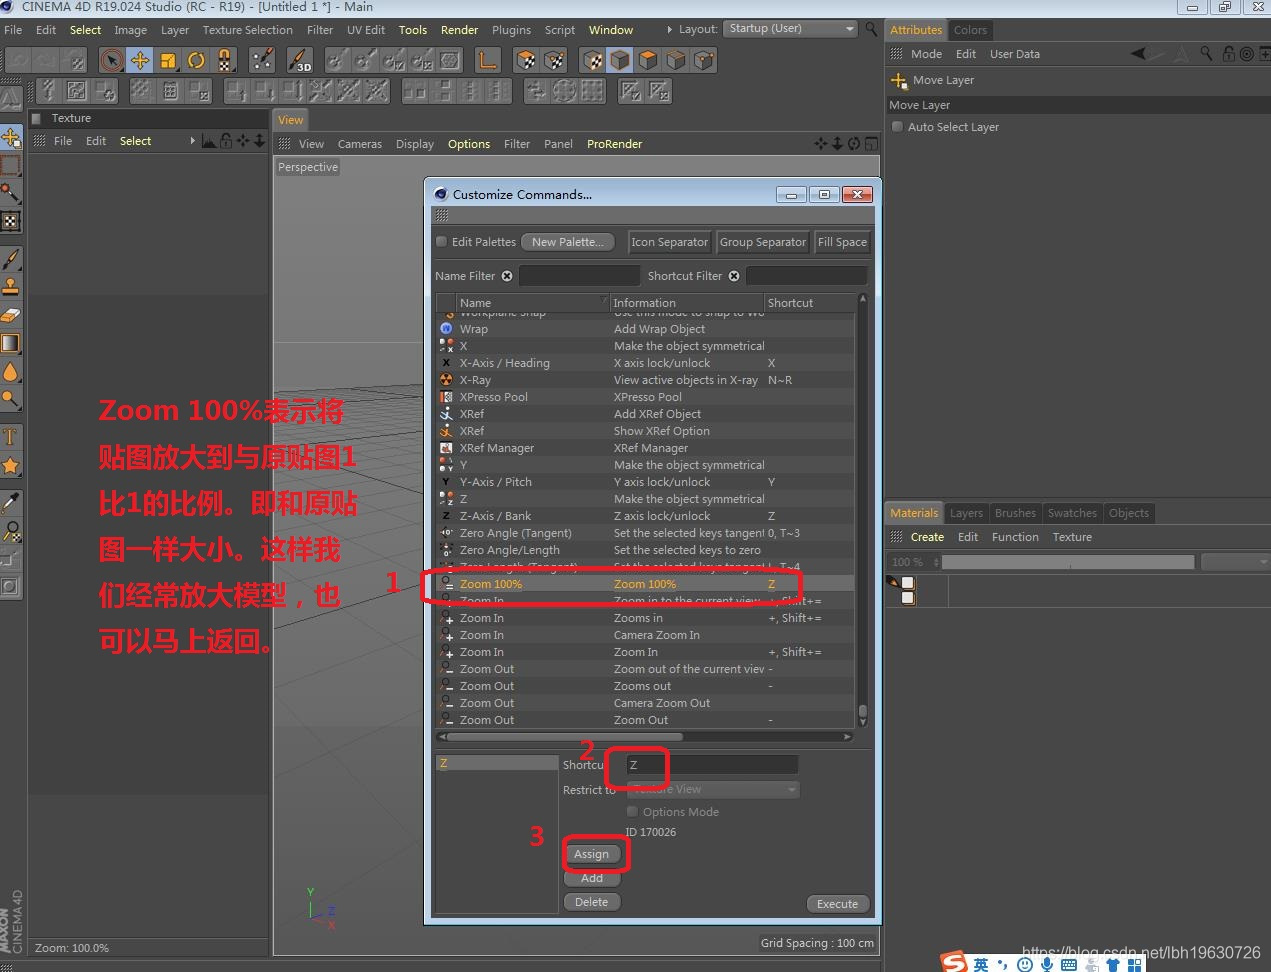Select the eraser tool

click(x=11, y=315)
